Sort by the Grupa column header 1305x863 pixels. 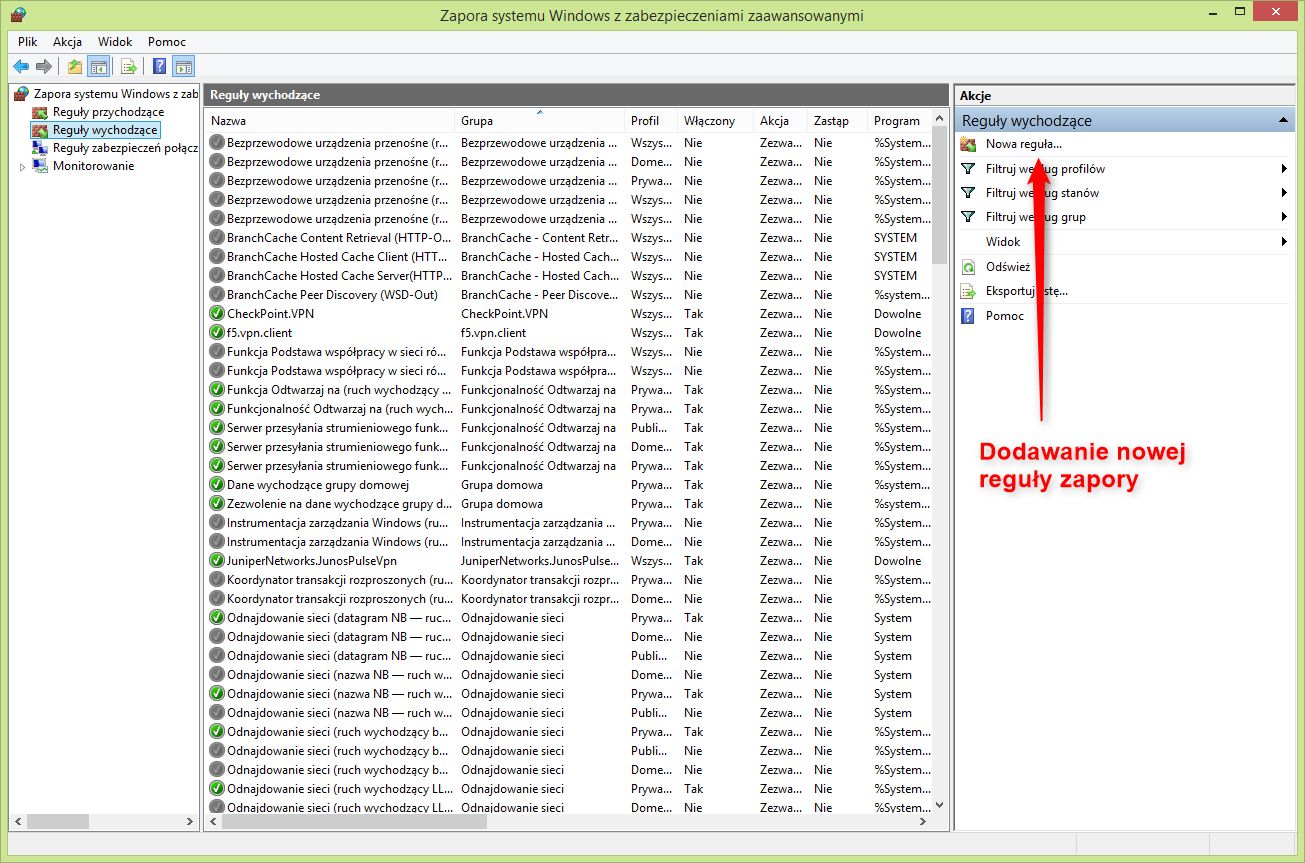[540, 121]
